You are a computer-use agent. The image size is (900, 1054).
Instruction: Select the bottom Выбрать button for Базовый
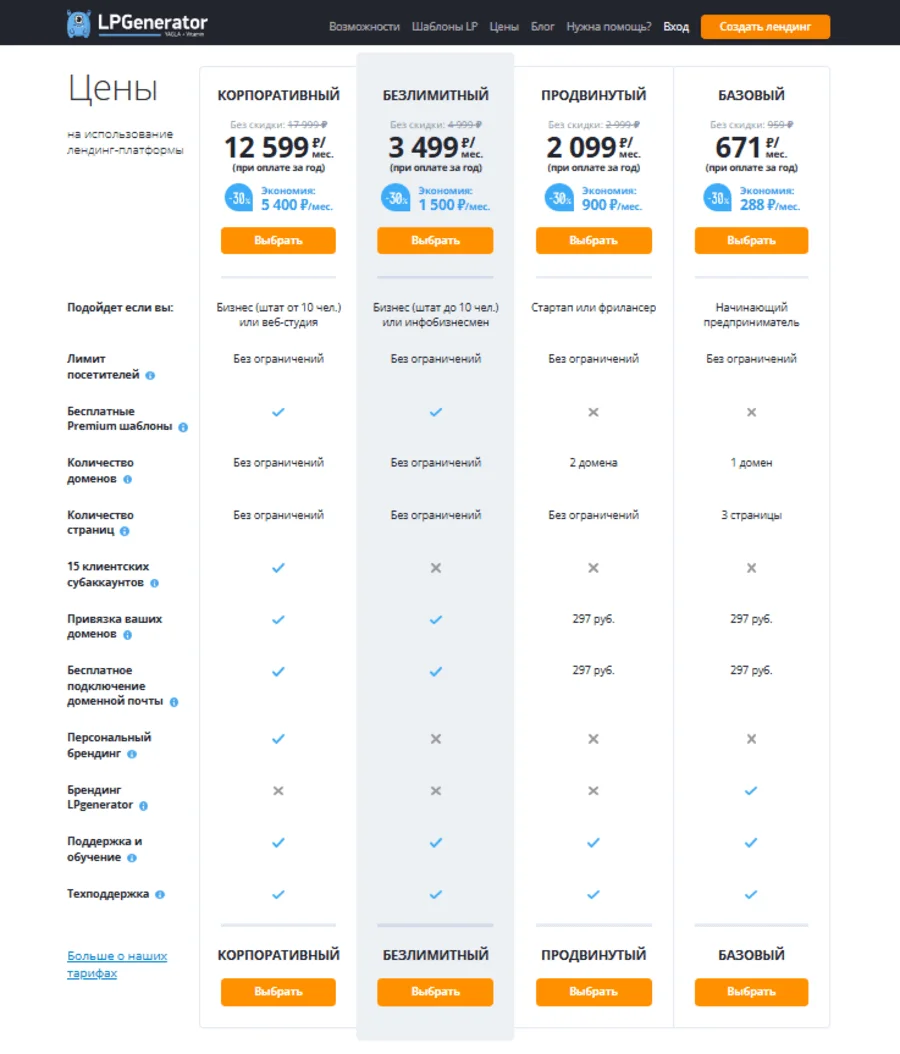[x=751, y=992]
